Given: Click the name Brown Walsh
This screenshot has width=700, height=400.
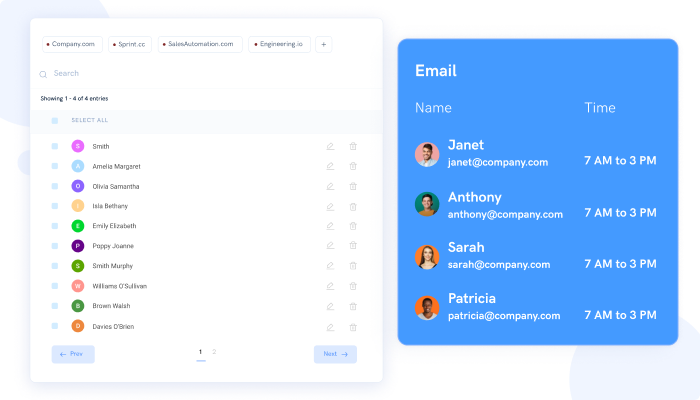Looking at the screenshot, I should pyautogui.click(x=111, y=306).
